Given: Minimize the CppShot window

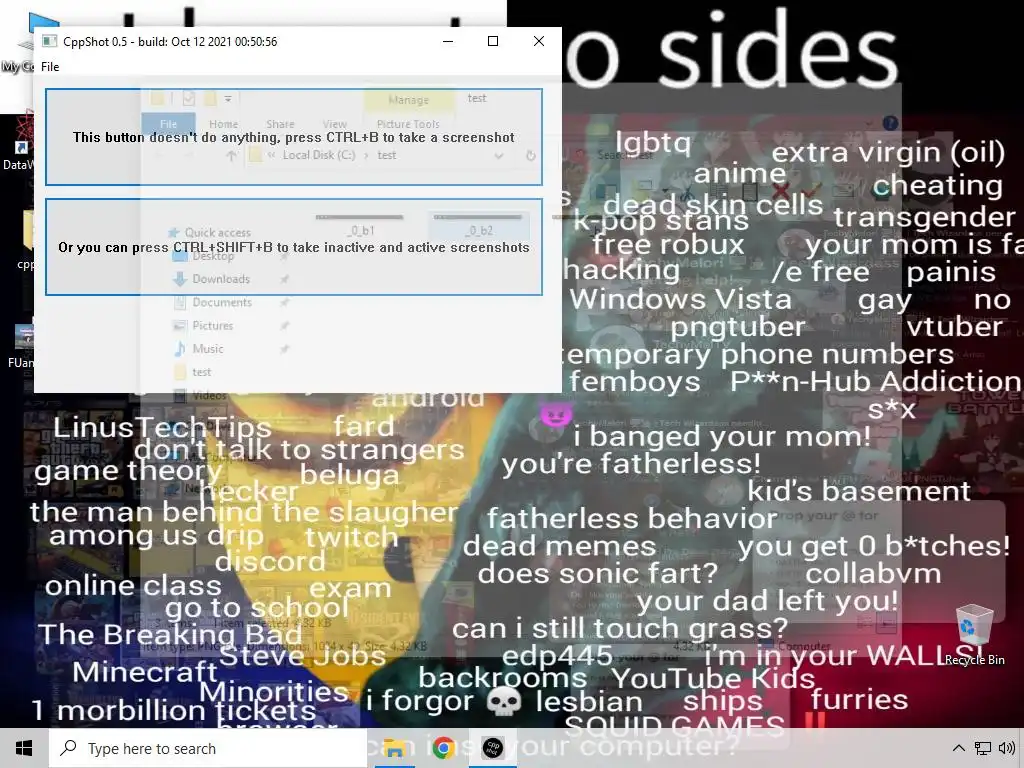Looking at the screenshot, I should tap(448, 41).
